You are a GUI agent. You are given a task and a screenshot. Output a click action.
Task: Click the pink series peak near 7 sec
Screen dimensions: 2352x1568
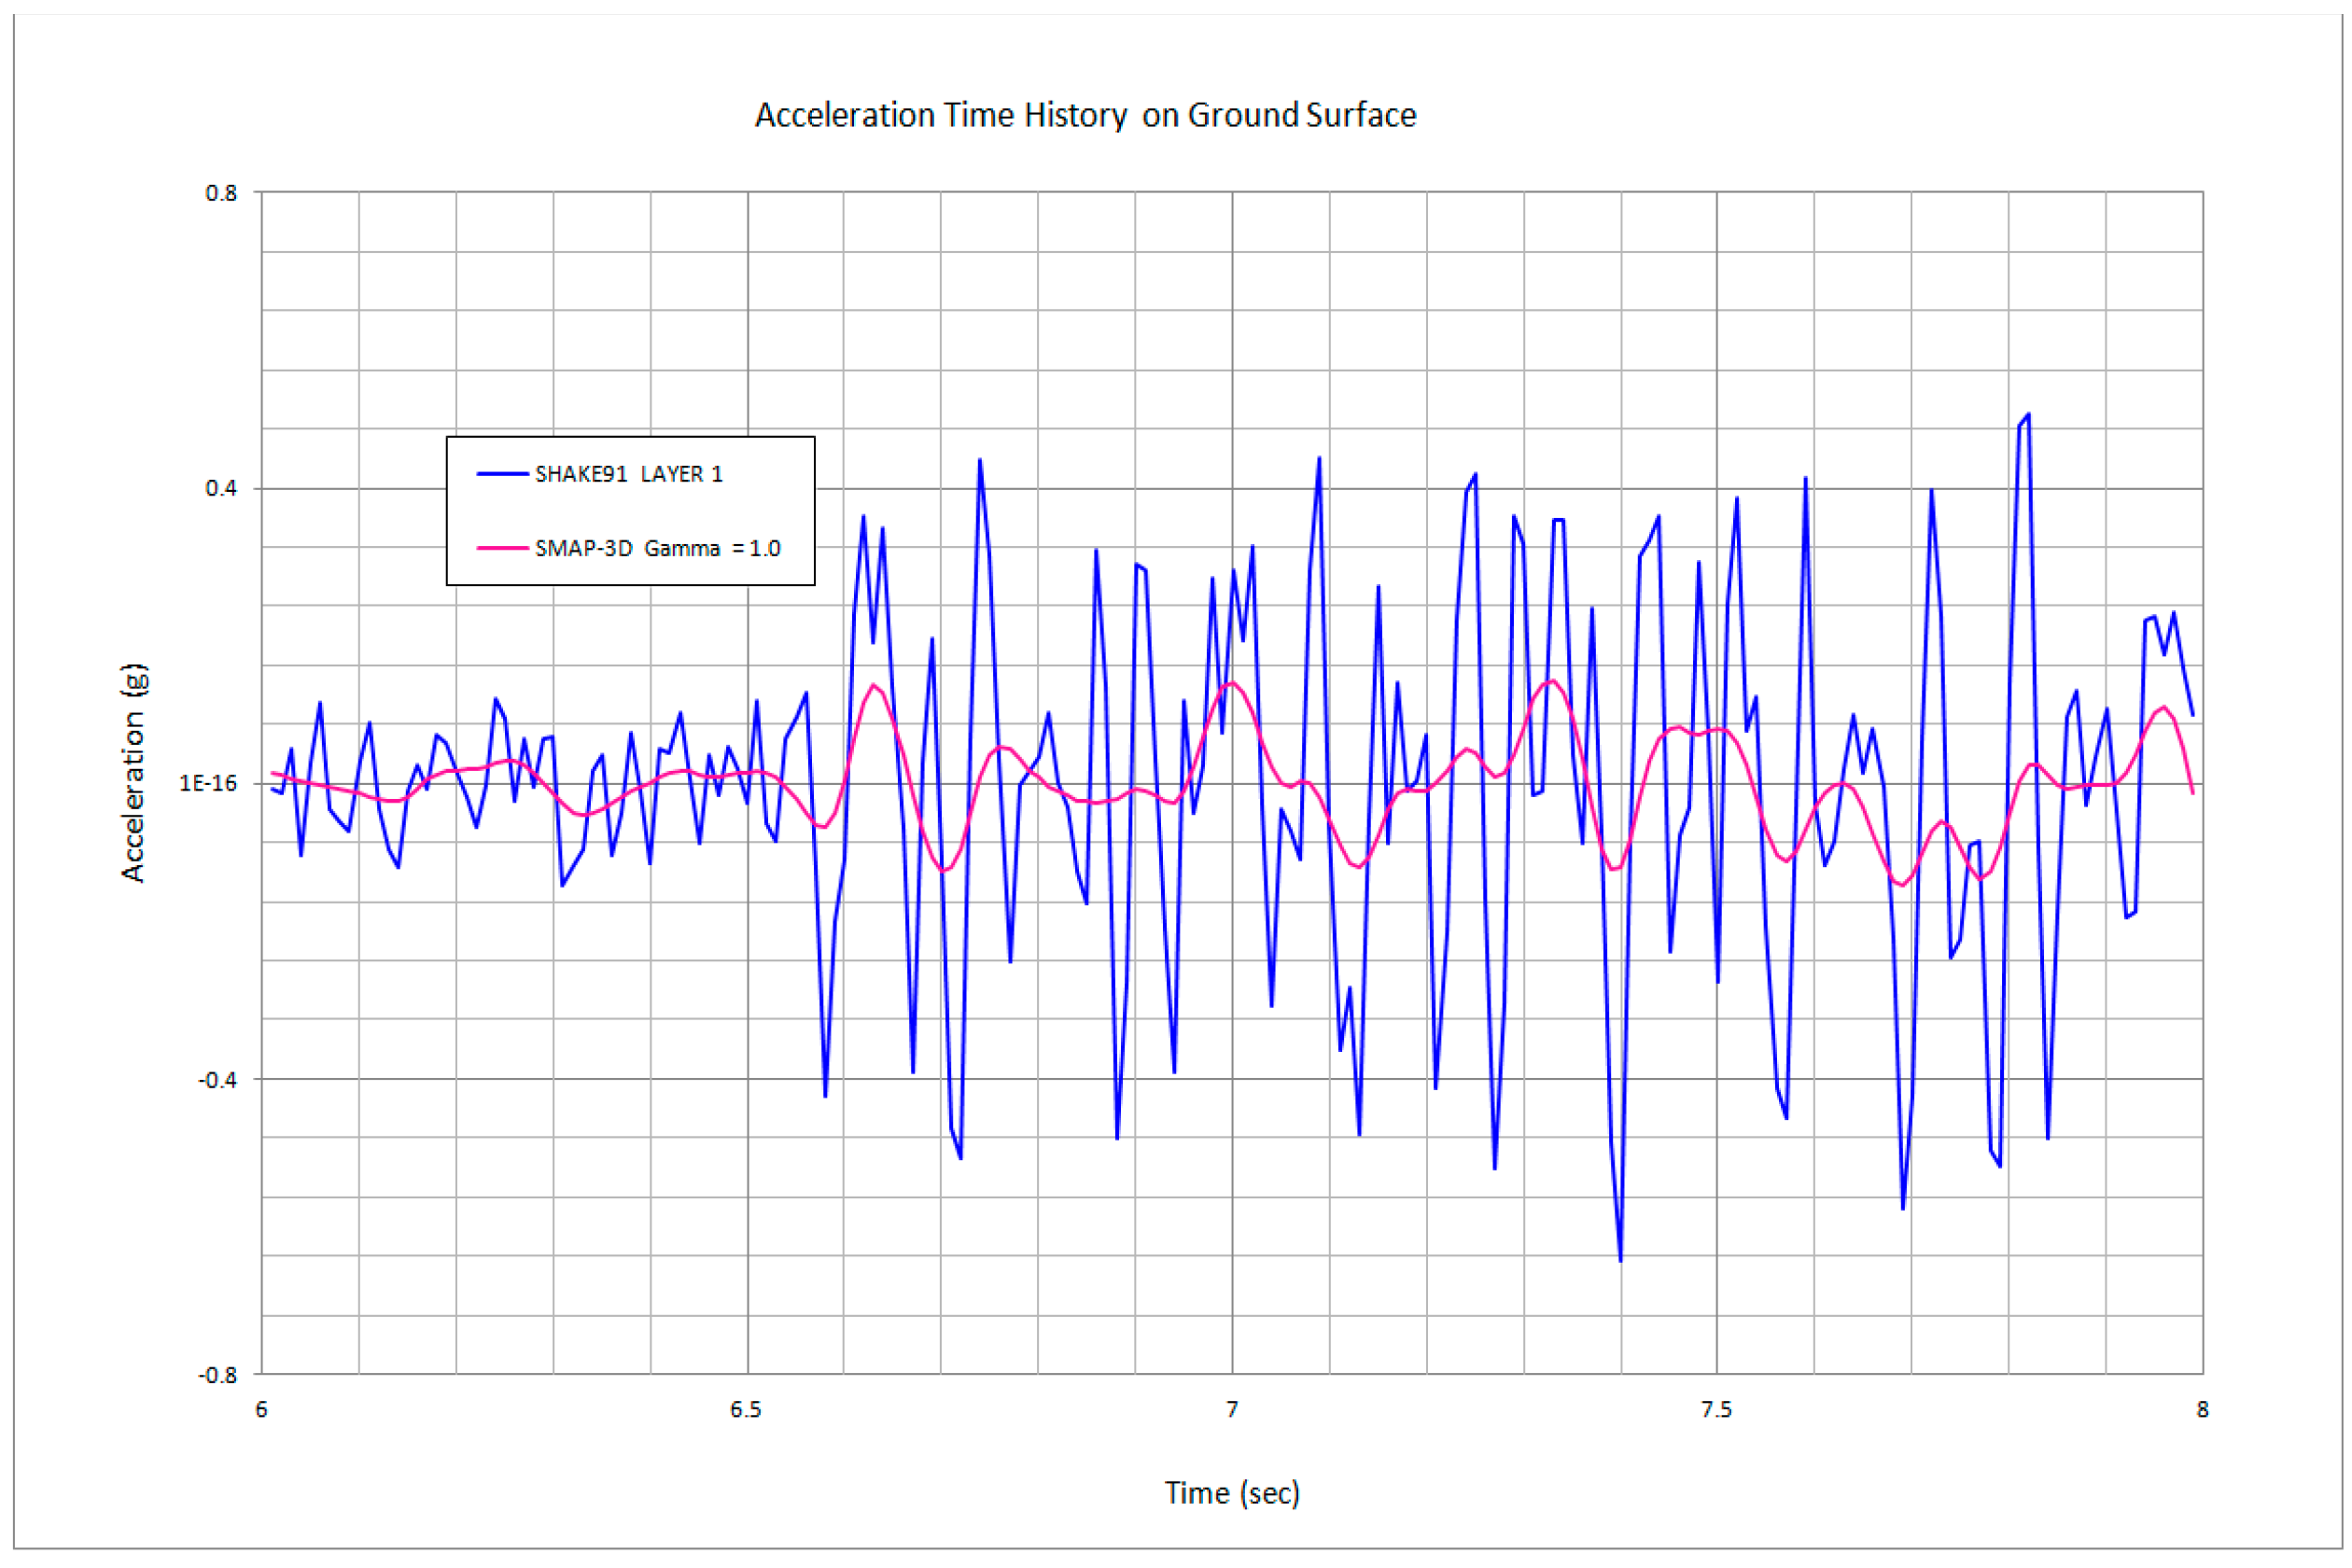coord(1232,683)
